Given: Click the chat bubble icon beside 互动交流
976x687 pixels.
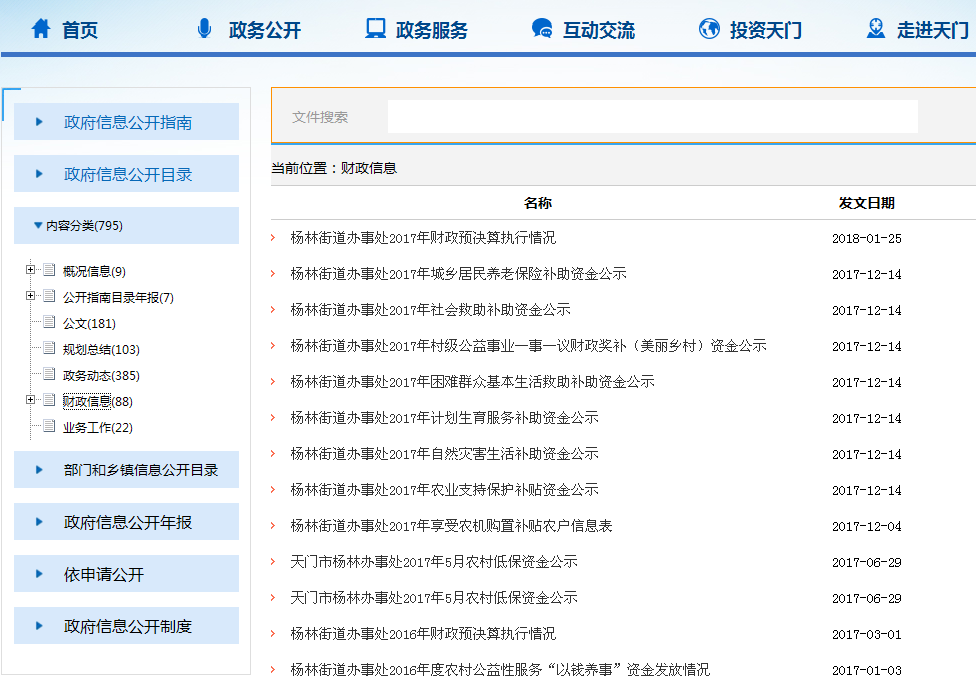Looking at the screenshot, I should point(542,29).
